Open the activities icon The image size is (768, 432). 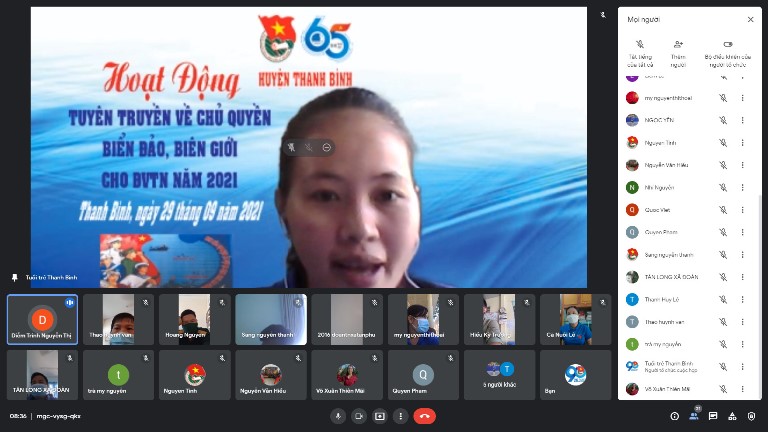tap(732, 416)
